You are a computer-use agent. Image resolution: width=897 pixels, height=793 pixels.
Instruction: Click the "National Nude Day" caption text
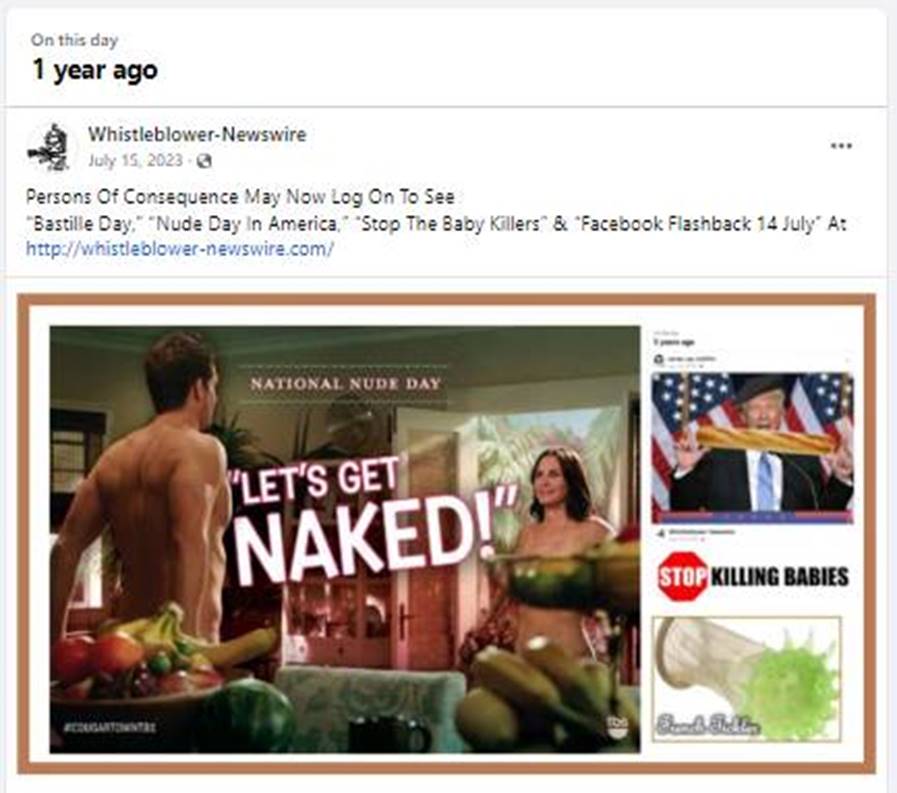(x=346, y=383)
